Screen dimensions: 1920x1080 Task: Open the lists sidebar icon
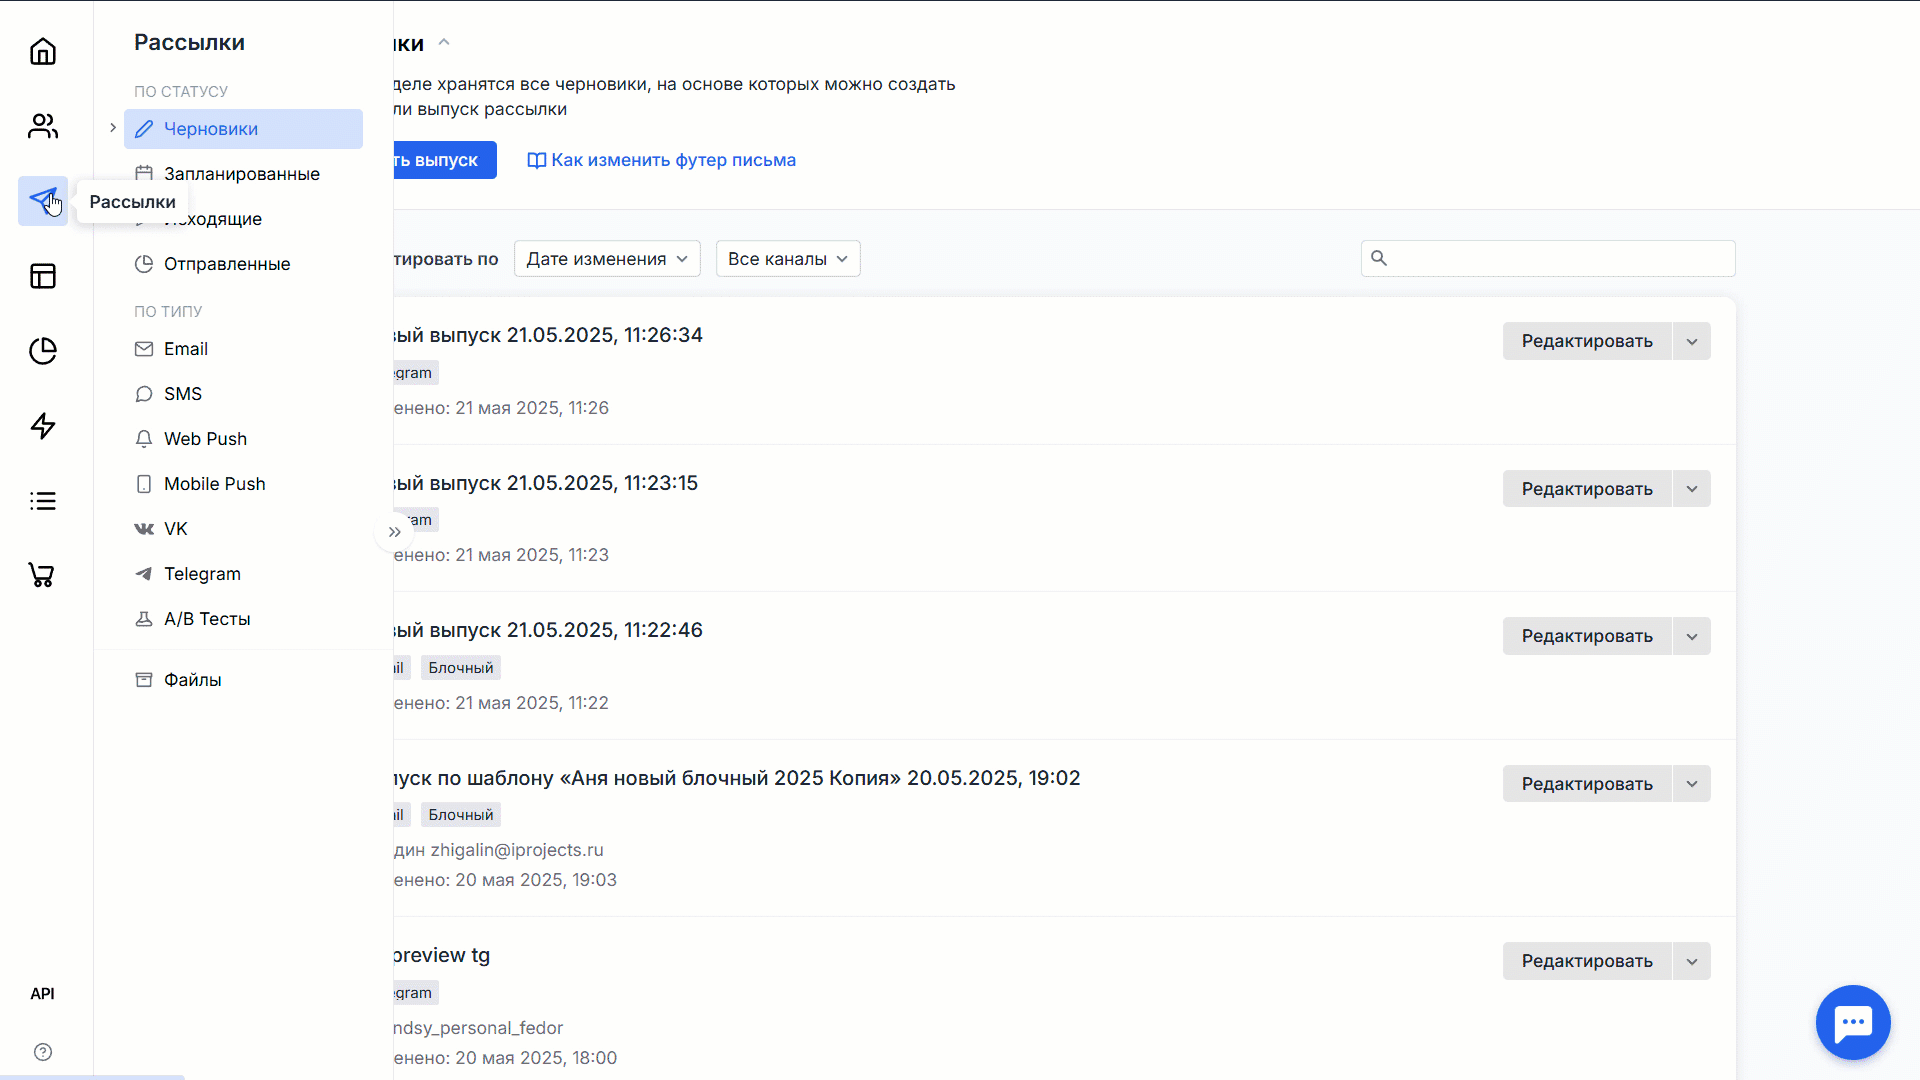tap(43, 501)
